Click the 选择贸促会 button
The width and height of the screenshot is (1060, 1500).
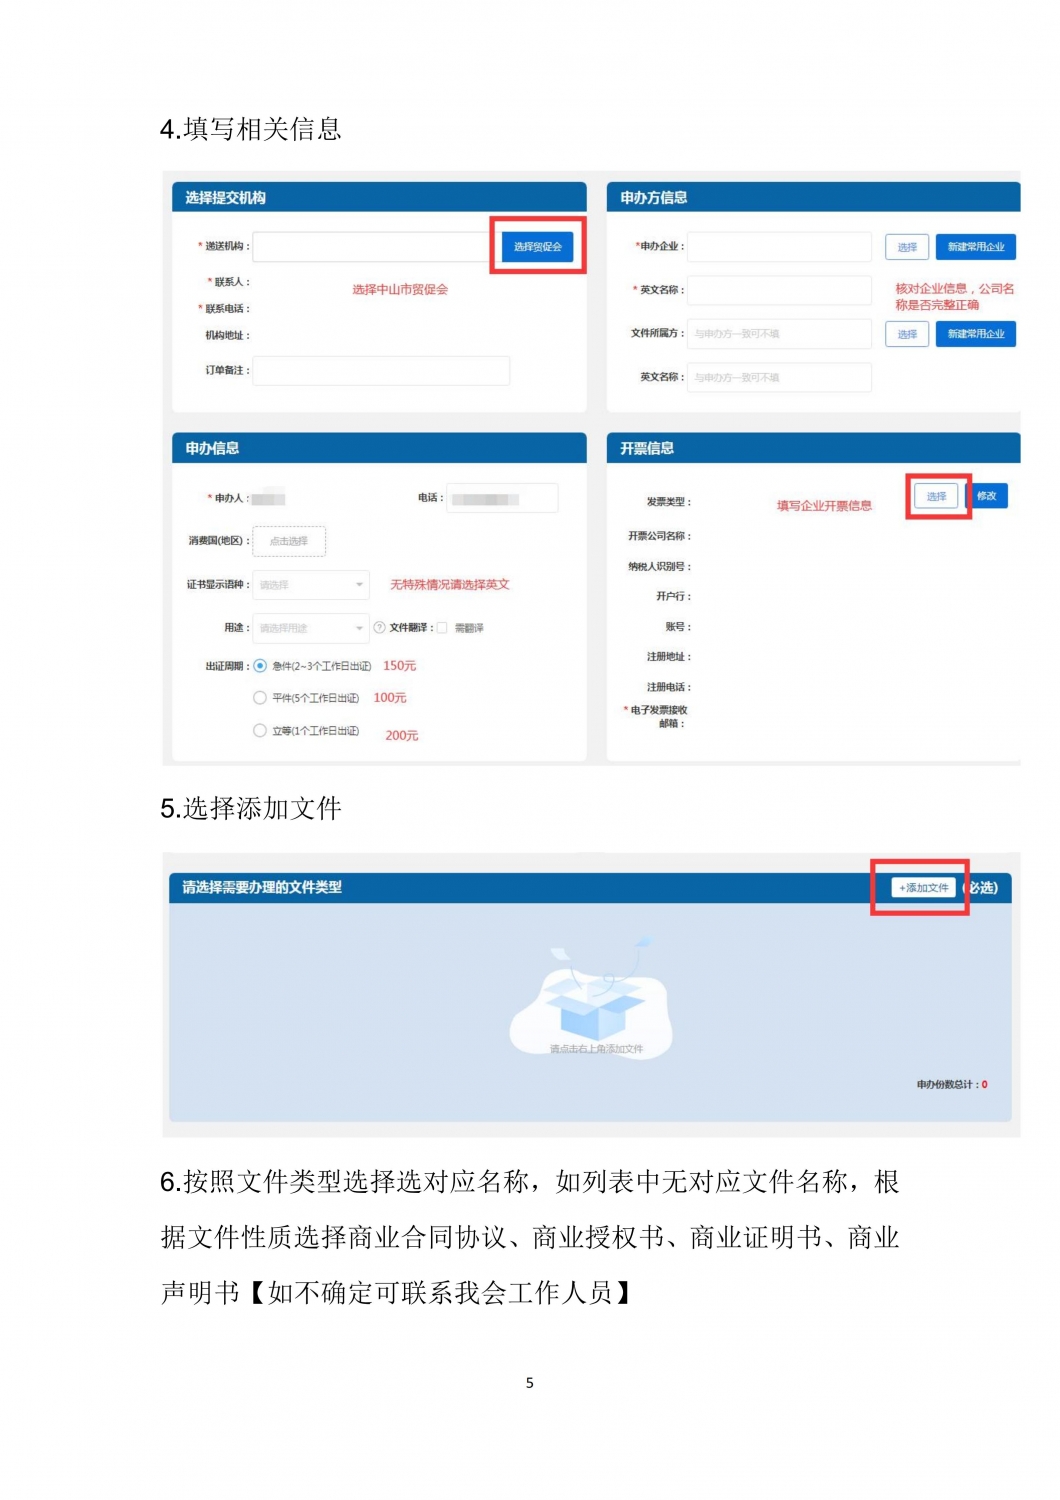(x=538, y=246)
